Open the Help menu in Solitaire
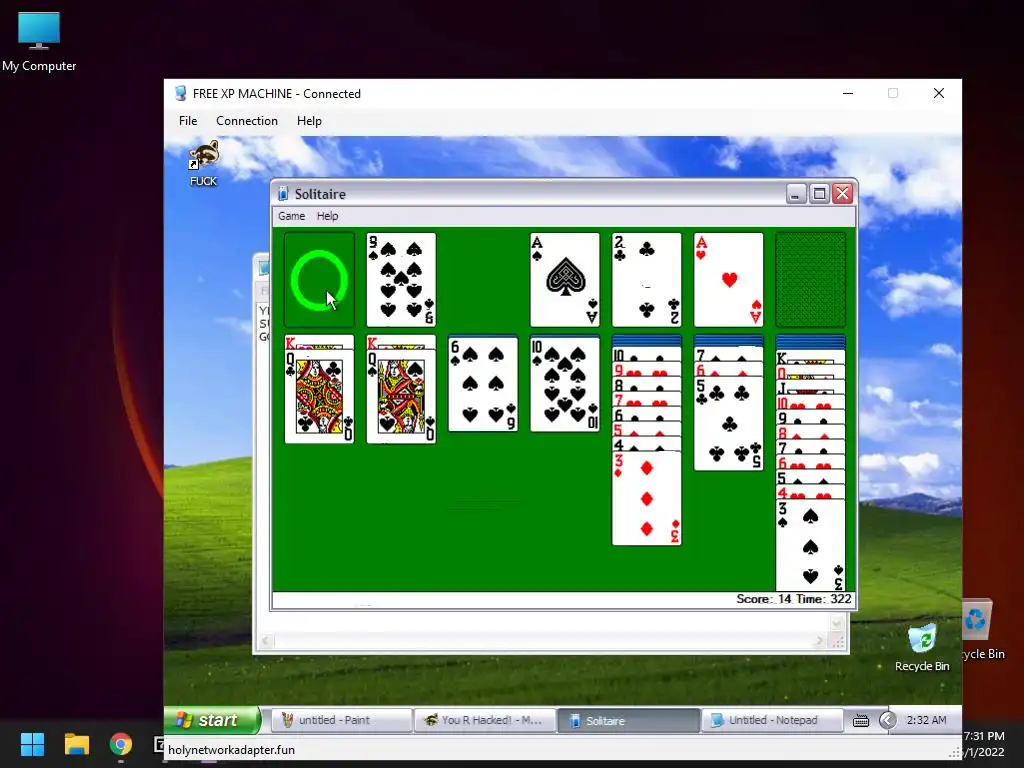Image resolution: width=1024 pixels, height=768 pixels. click(x=327, y=216)
